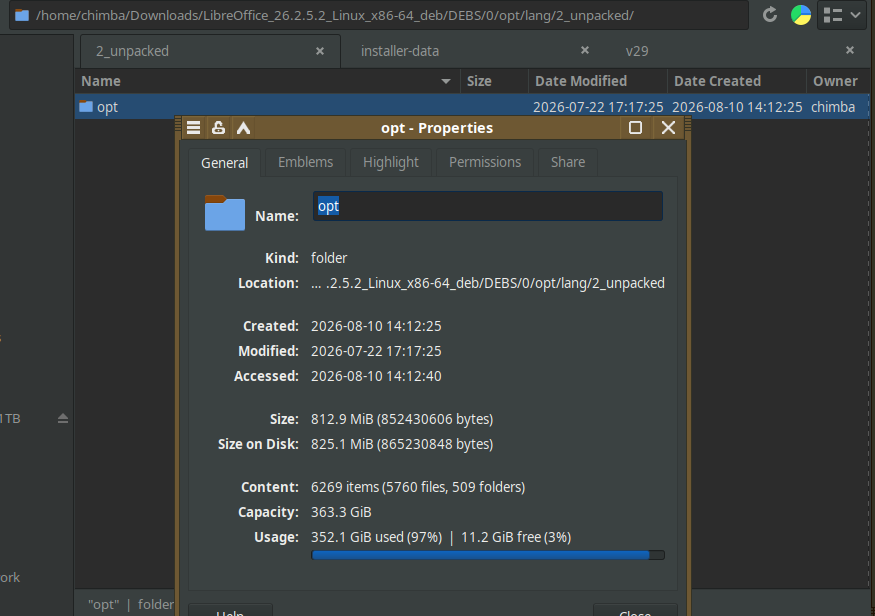Sort by Date Created column

coord(736,81)
